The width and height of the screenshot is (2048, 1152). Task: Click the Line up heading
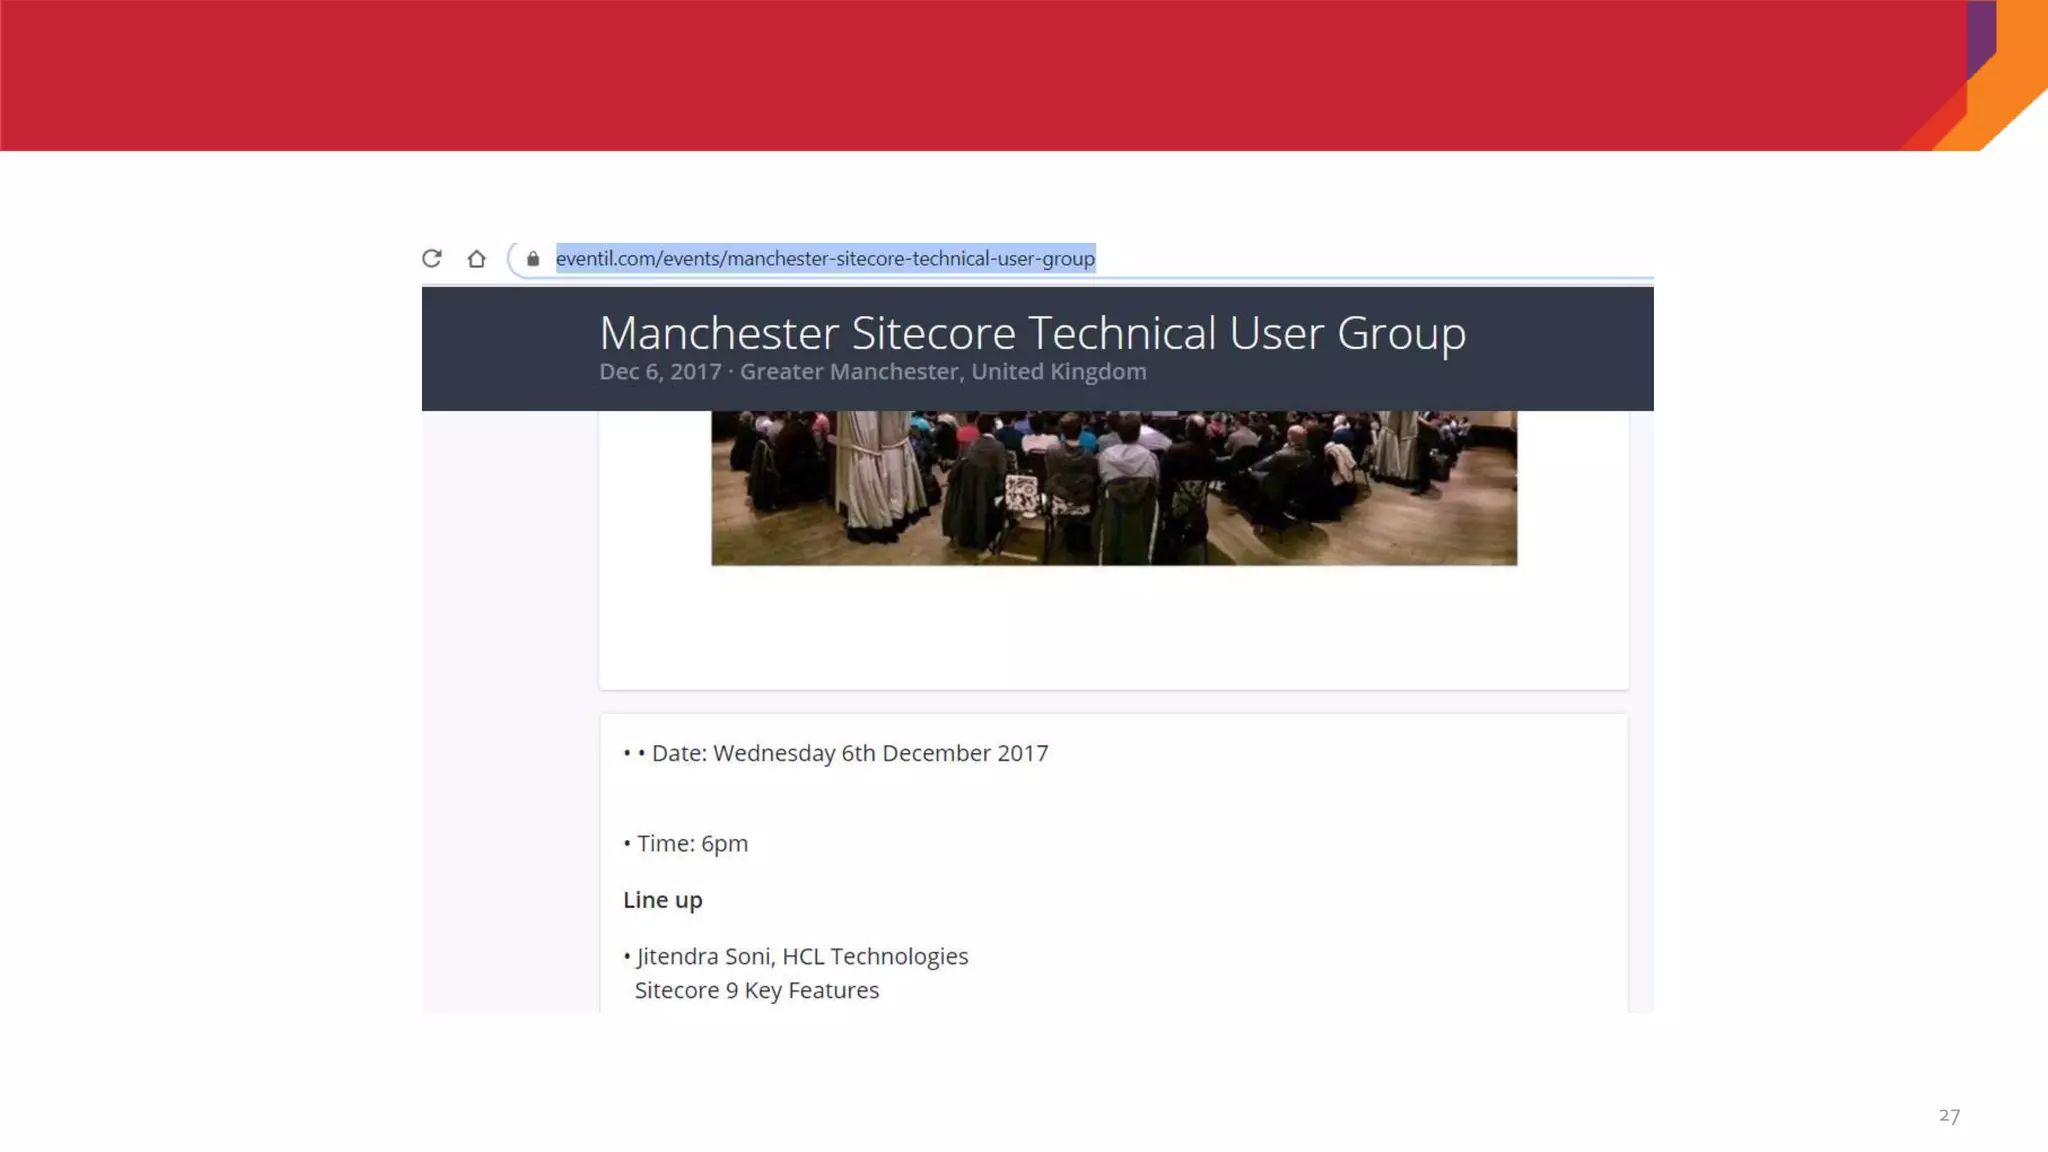[x=662, y=900]
